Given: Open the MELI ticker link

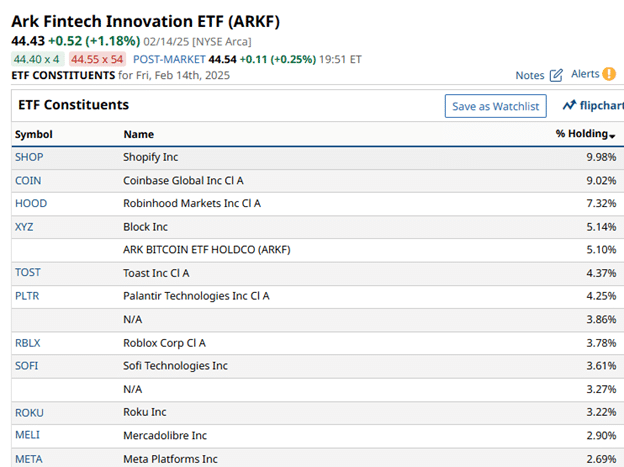Looking at the screenshot, I should 27,435.
